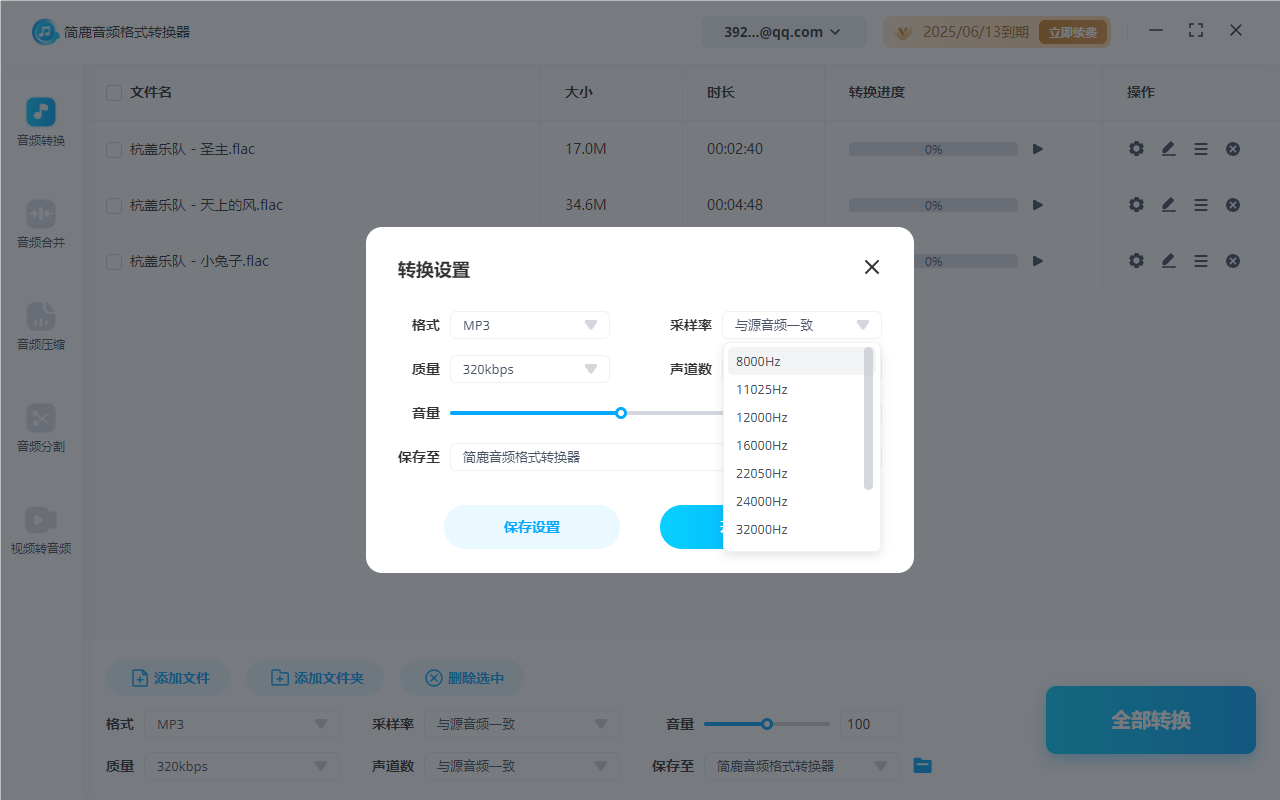Rename 天上的风.flac using the pencil icon
The height and width of the screenshot is (800, 1280).
coord(1168,204)
